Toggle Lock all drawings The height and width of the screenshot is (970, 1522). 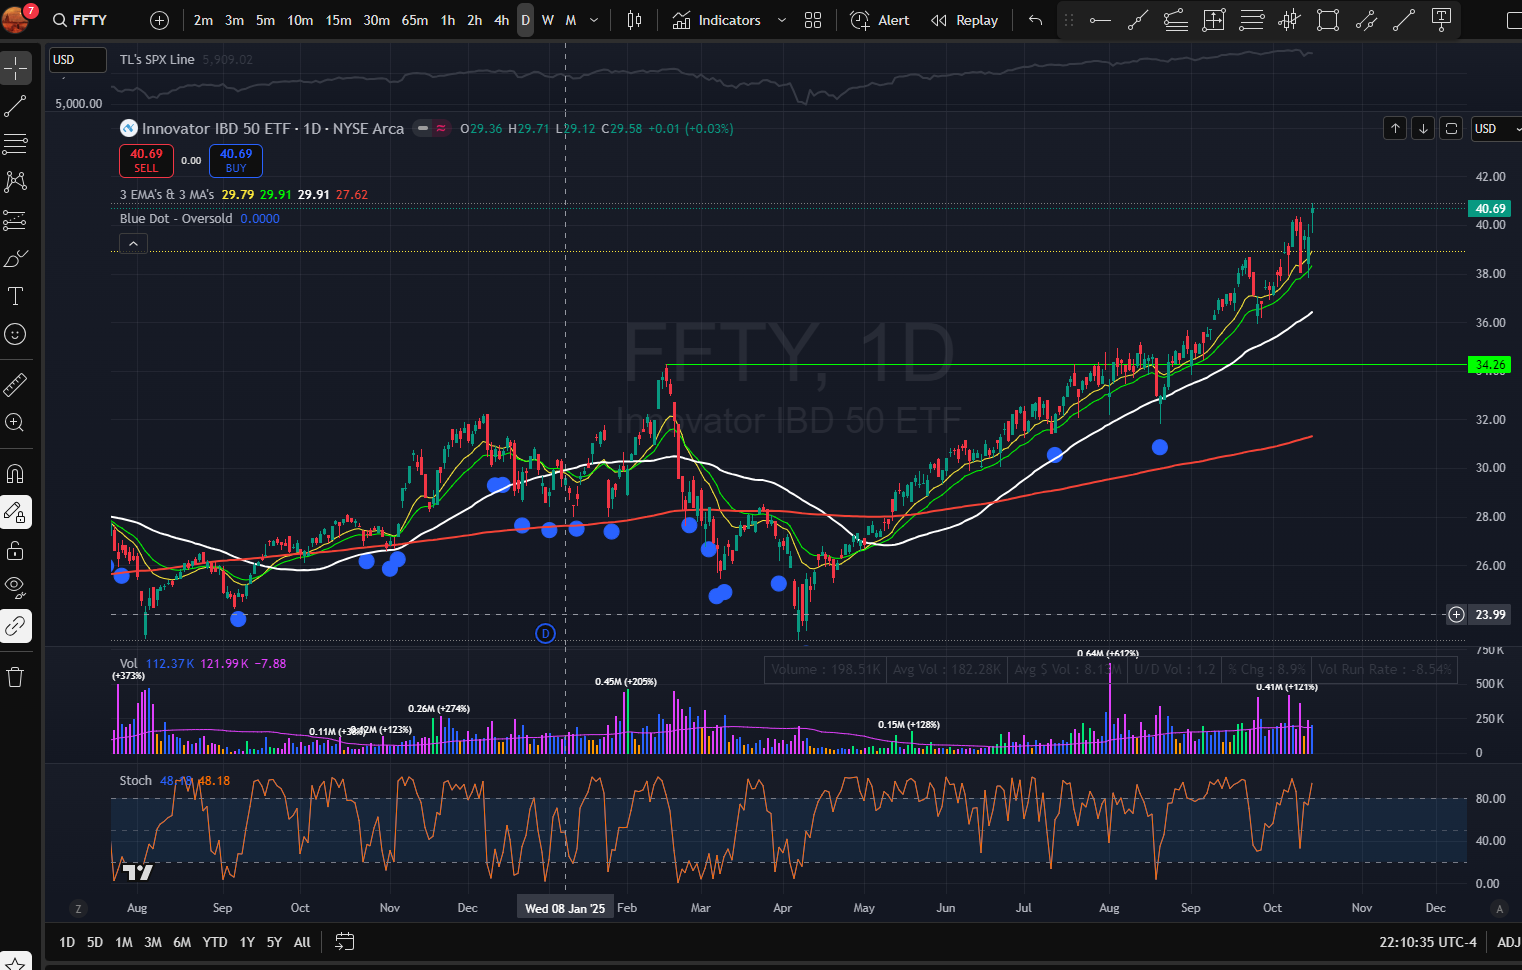[16, 550]
